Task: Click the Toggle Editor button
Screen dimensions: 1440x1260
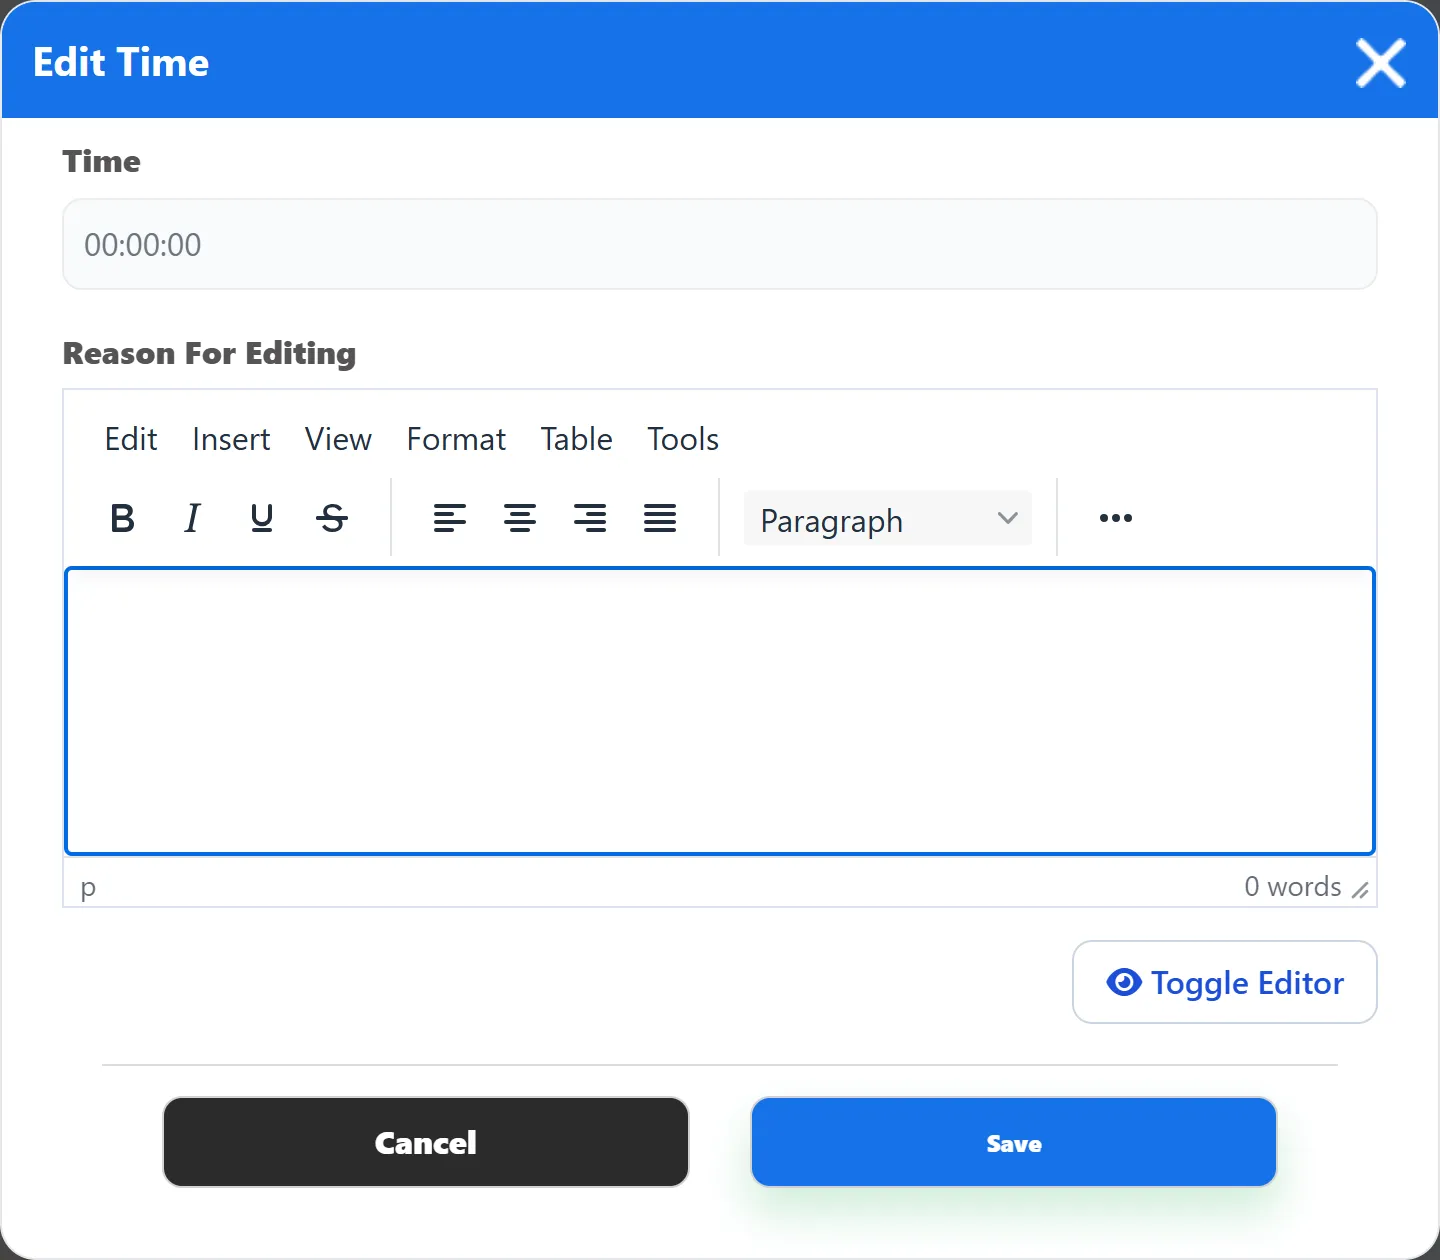Action: coord(1225,982)
